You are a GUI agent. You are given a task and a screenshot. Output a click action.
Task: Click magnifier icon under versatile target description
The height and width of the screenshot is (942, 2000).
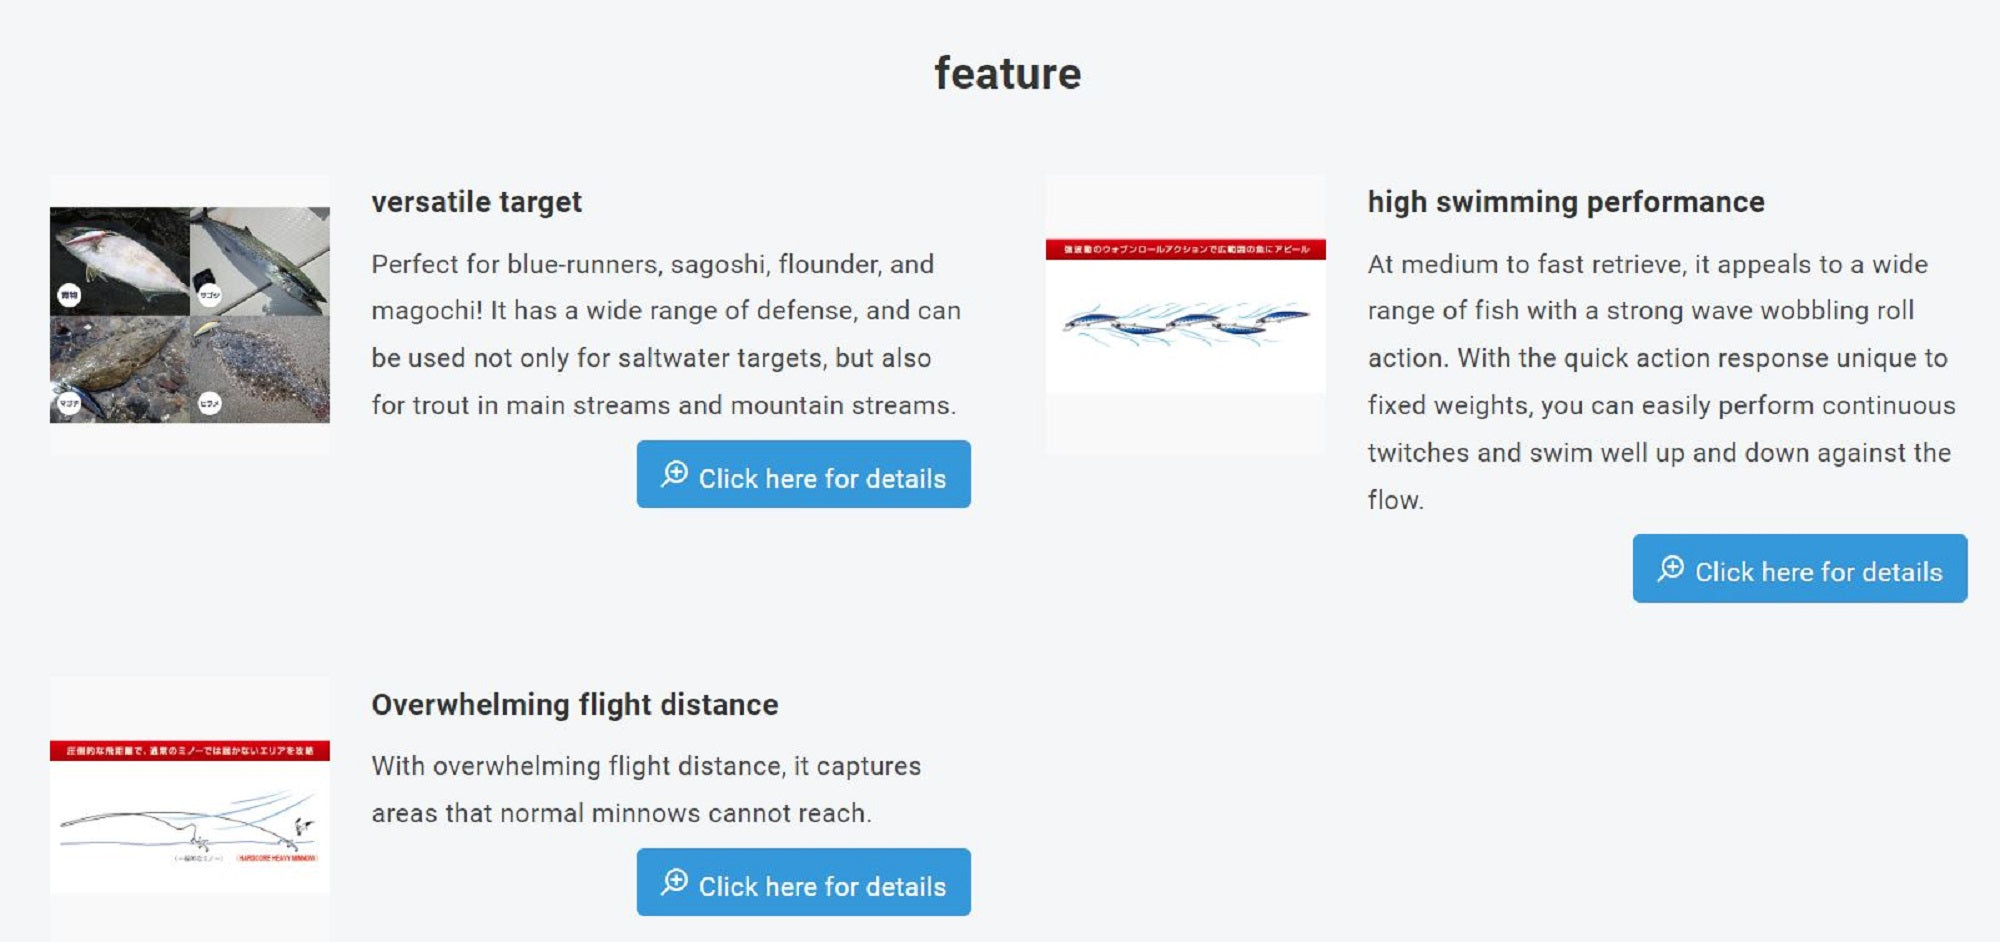675,474
